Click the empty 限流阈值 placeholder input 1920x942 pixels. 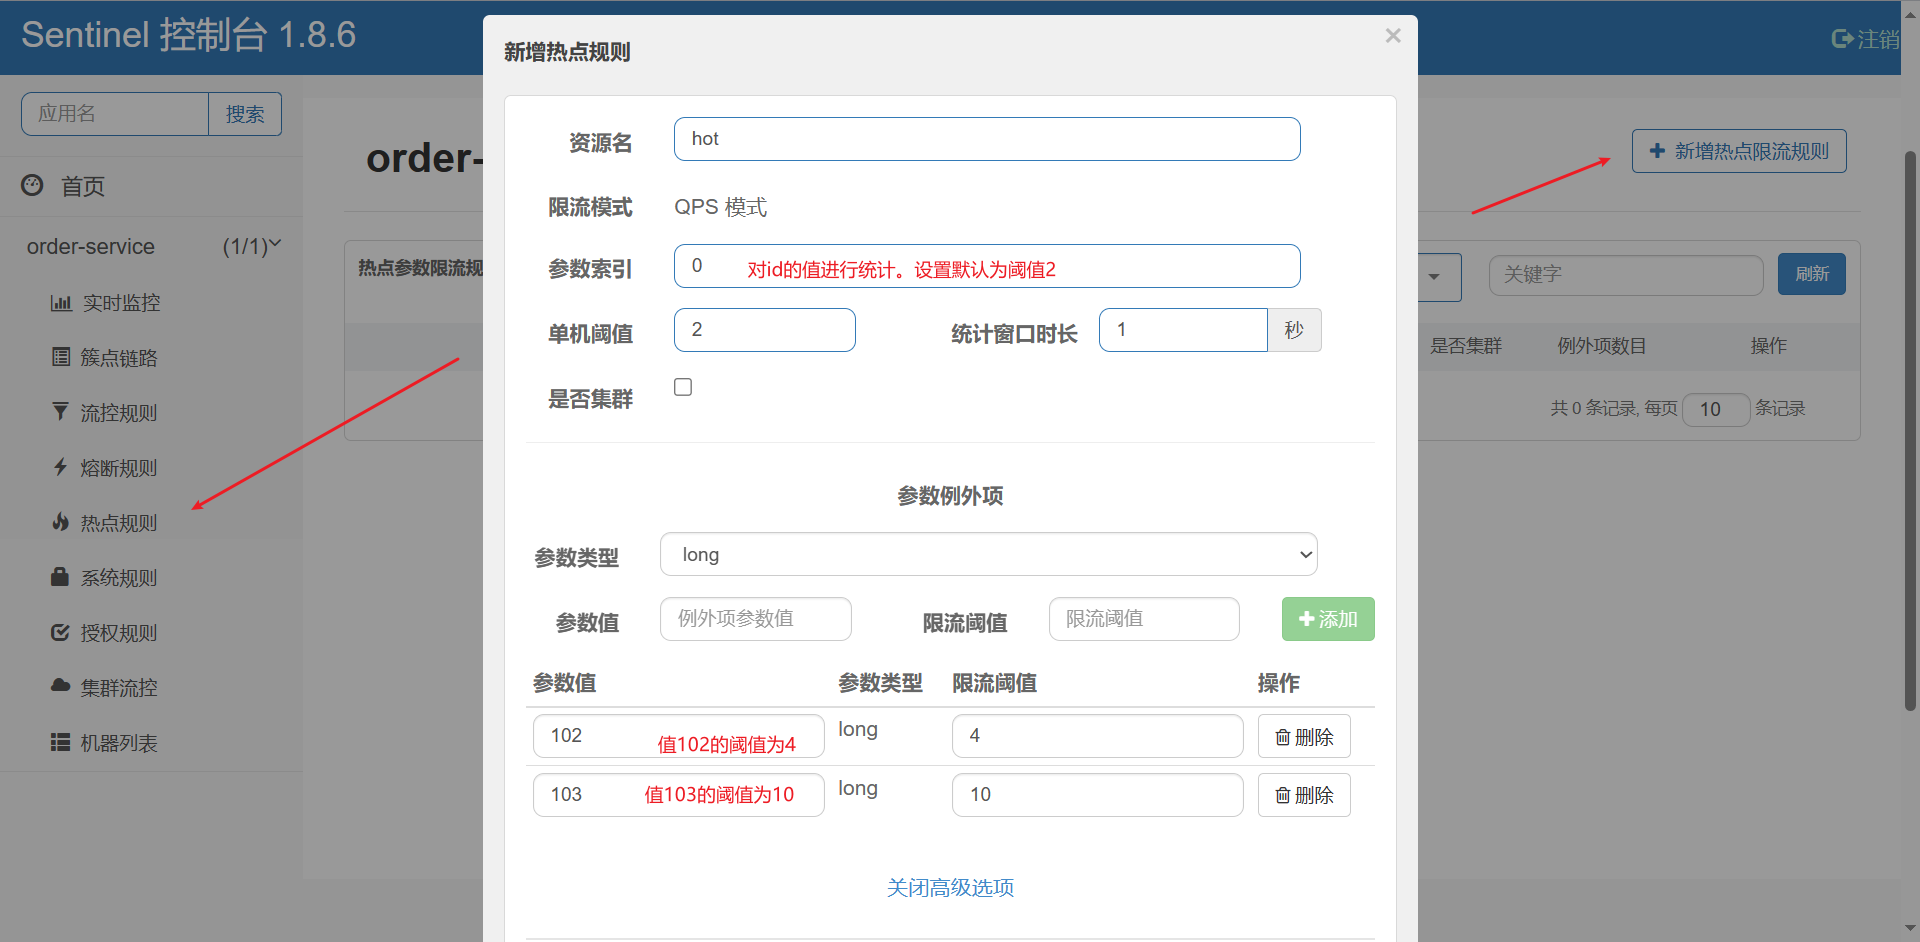pos(1144,619)
